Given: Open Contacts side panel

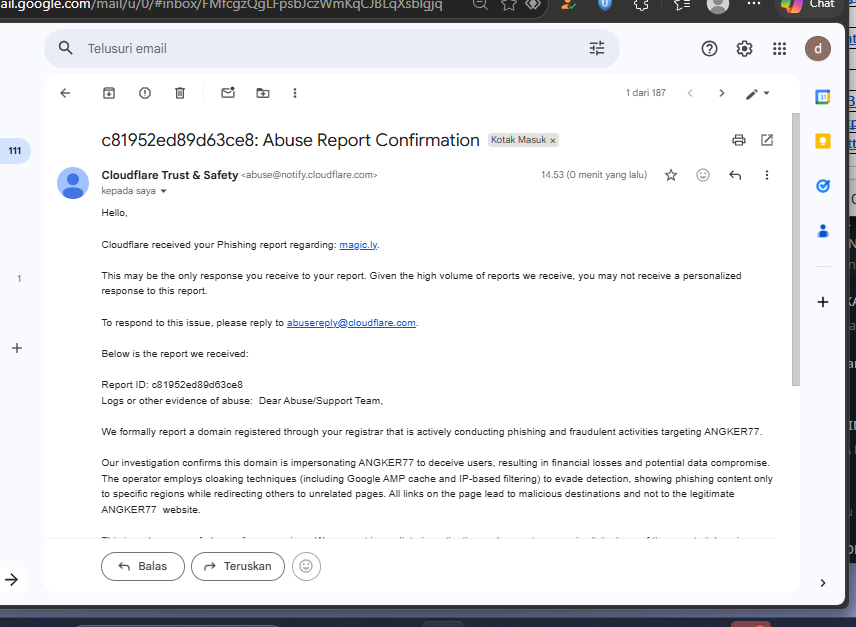Looking at the screenshot, I should pyautogui.click(x=823, y=231).
